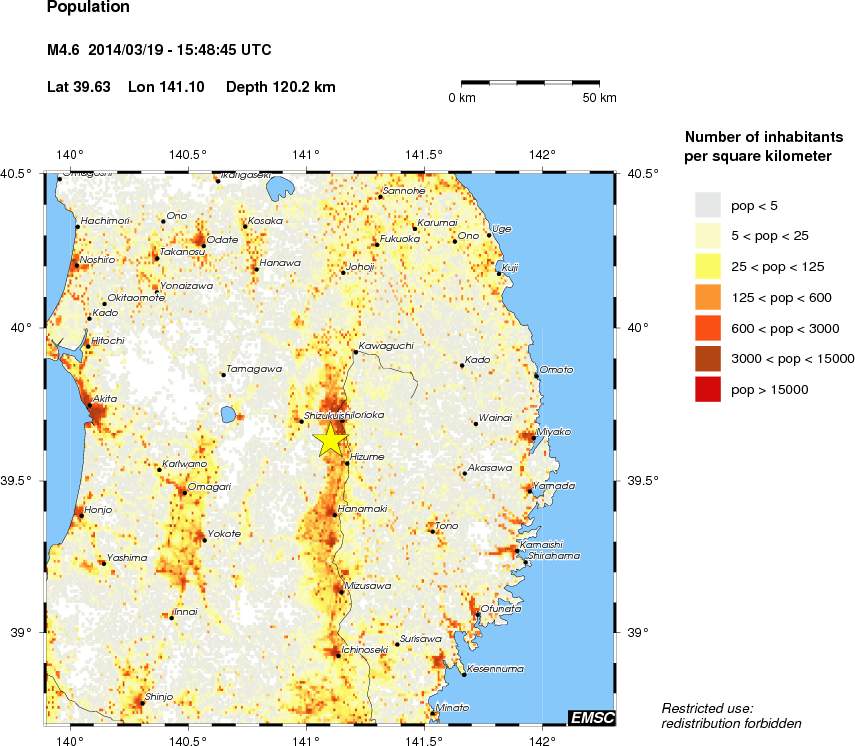Viewport: 855px width, 746px height.
Task: Pick the Hanamaki city marker dot
Action: tap(334, 515)
